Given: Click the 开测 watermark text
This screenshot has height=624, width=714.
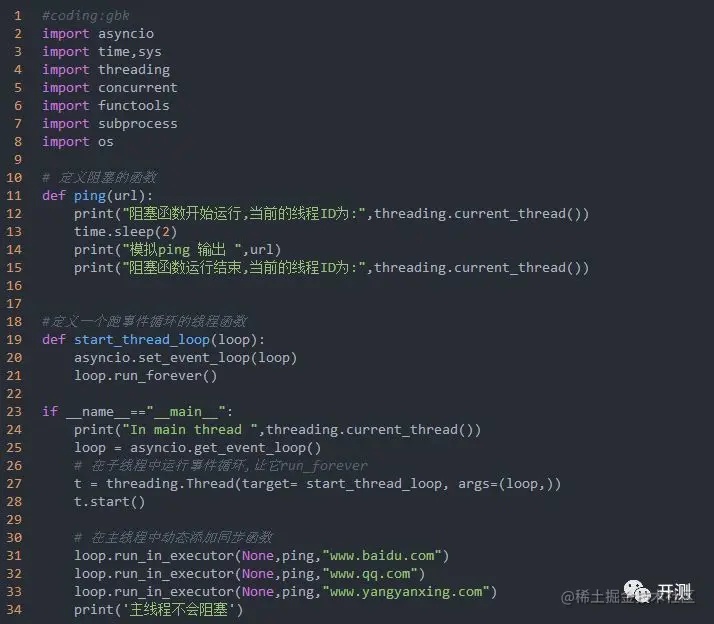Looking at the screenshot, I should coord(674,592).
